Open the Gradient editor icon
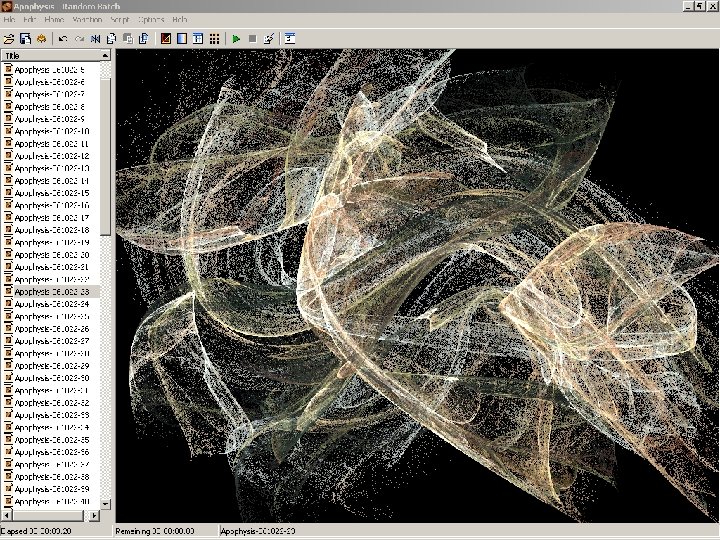 point(181,39)
